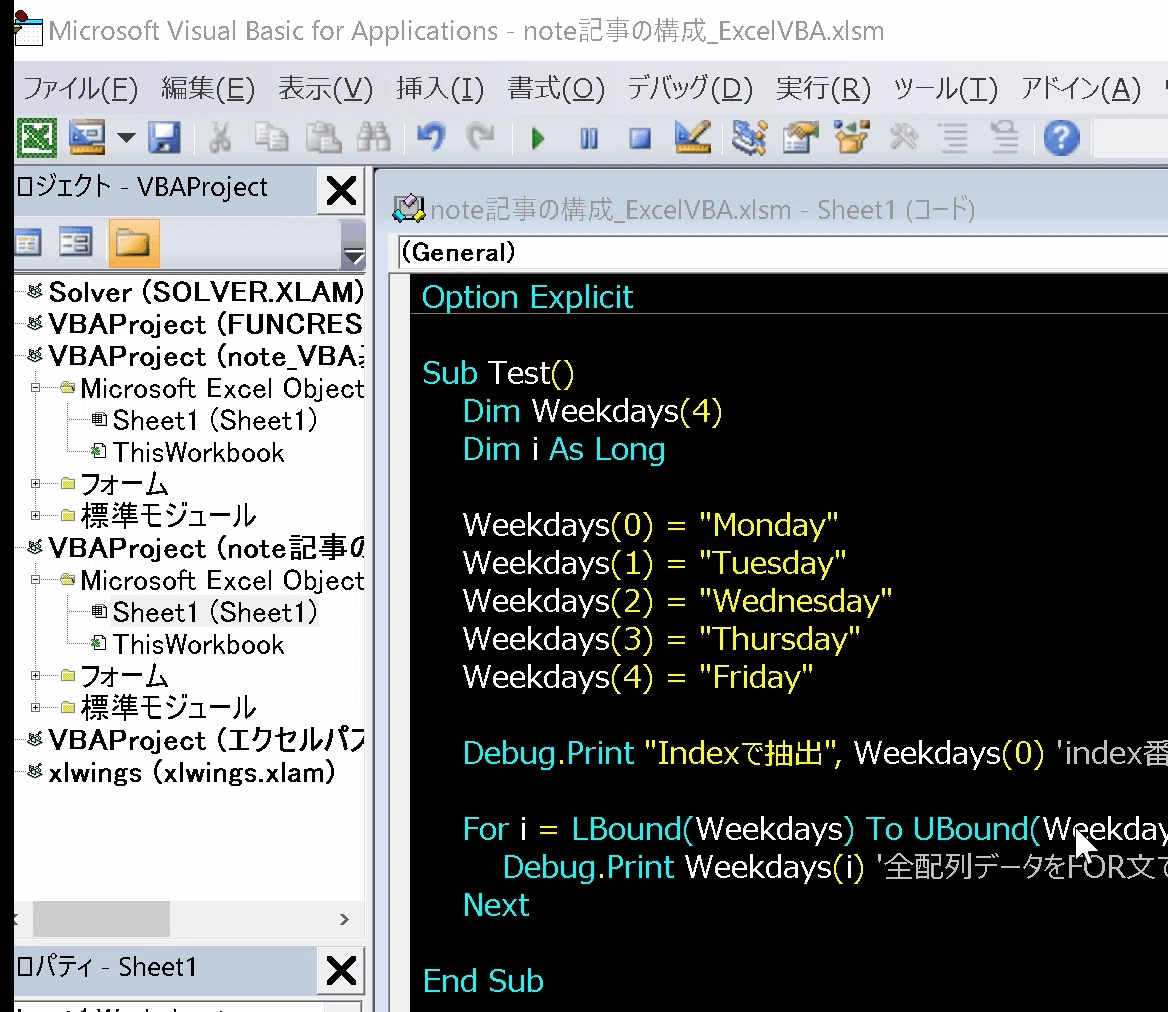Click the Paste clipboard icon
The height and width of the screenshot is (1012, 1168).
coord(323,138)
